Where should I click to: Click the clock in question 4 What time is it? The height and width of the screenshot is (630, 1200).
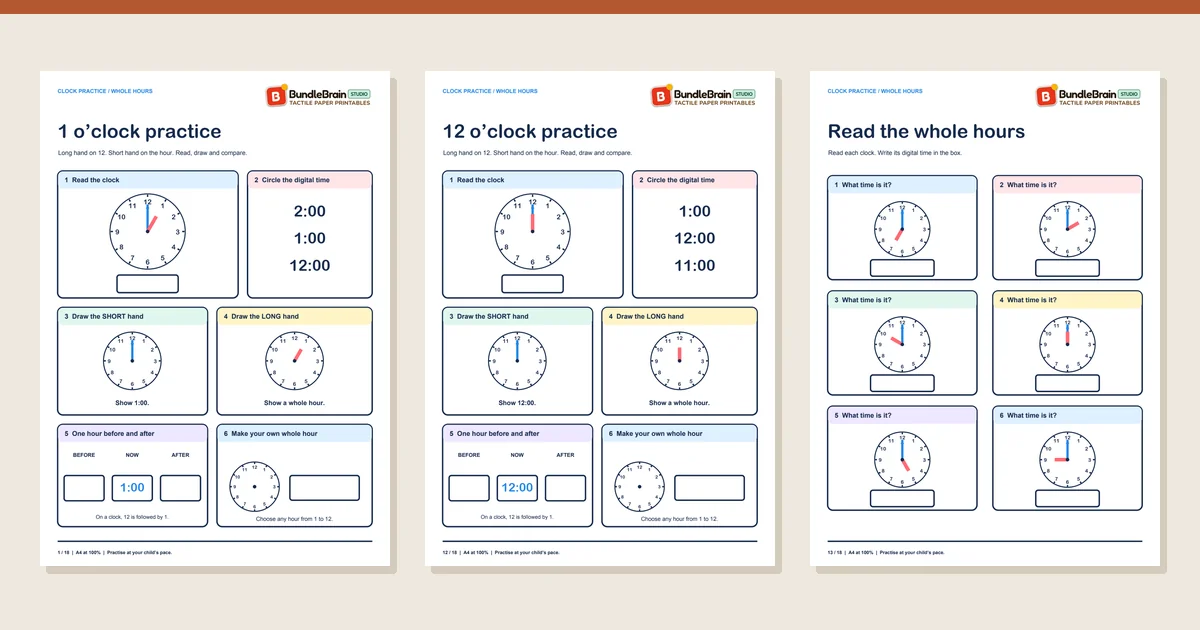click(x=1067, y=343)
